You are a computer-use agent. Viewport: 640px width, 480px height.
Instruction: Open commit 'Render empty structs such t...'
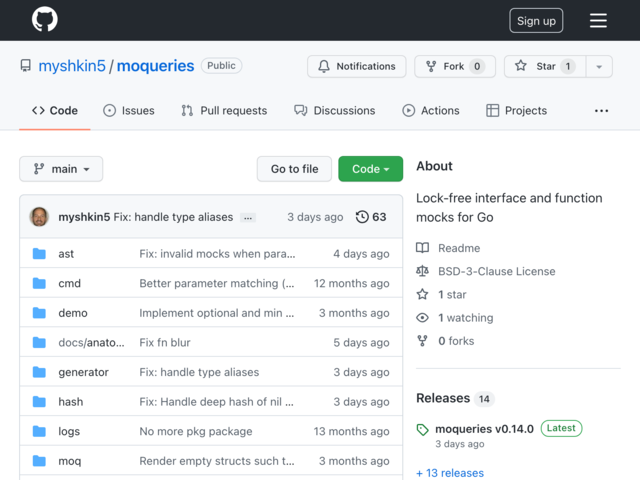click(217, 461)
